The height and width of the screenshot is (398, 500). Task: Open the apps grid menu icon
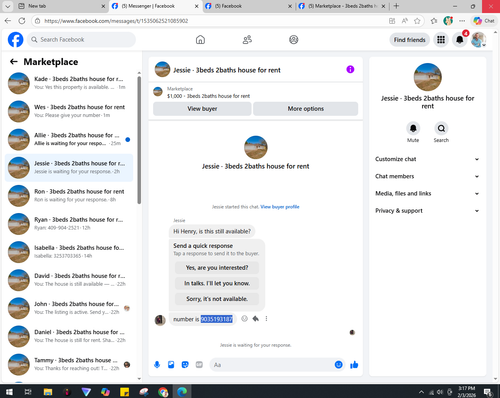(441, 40)
